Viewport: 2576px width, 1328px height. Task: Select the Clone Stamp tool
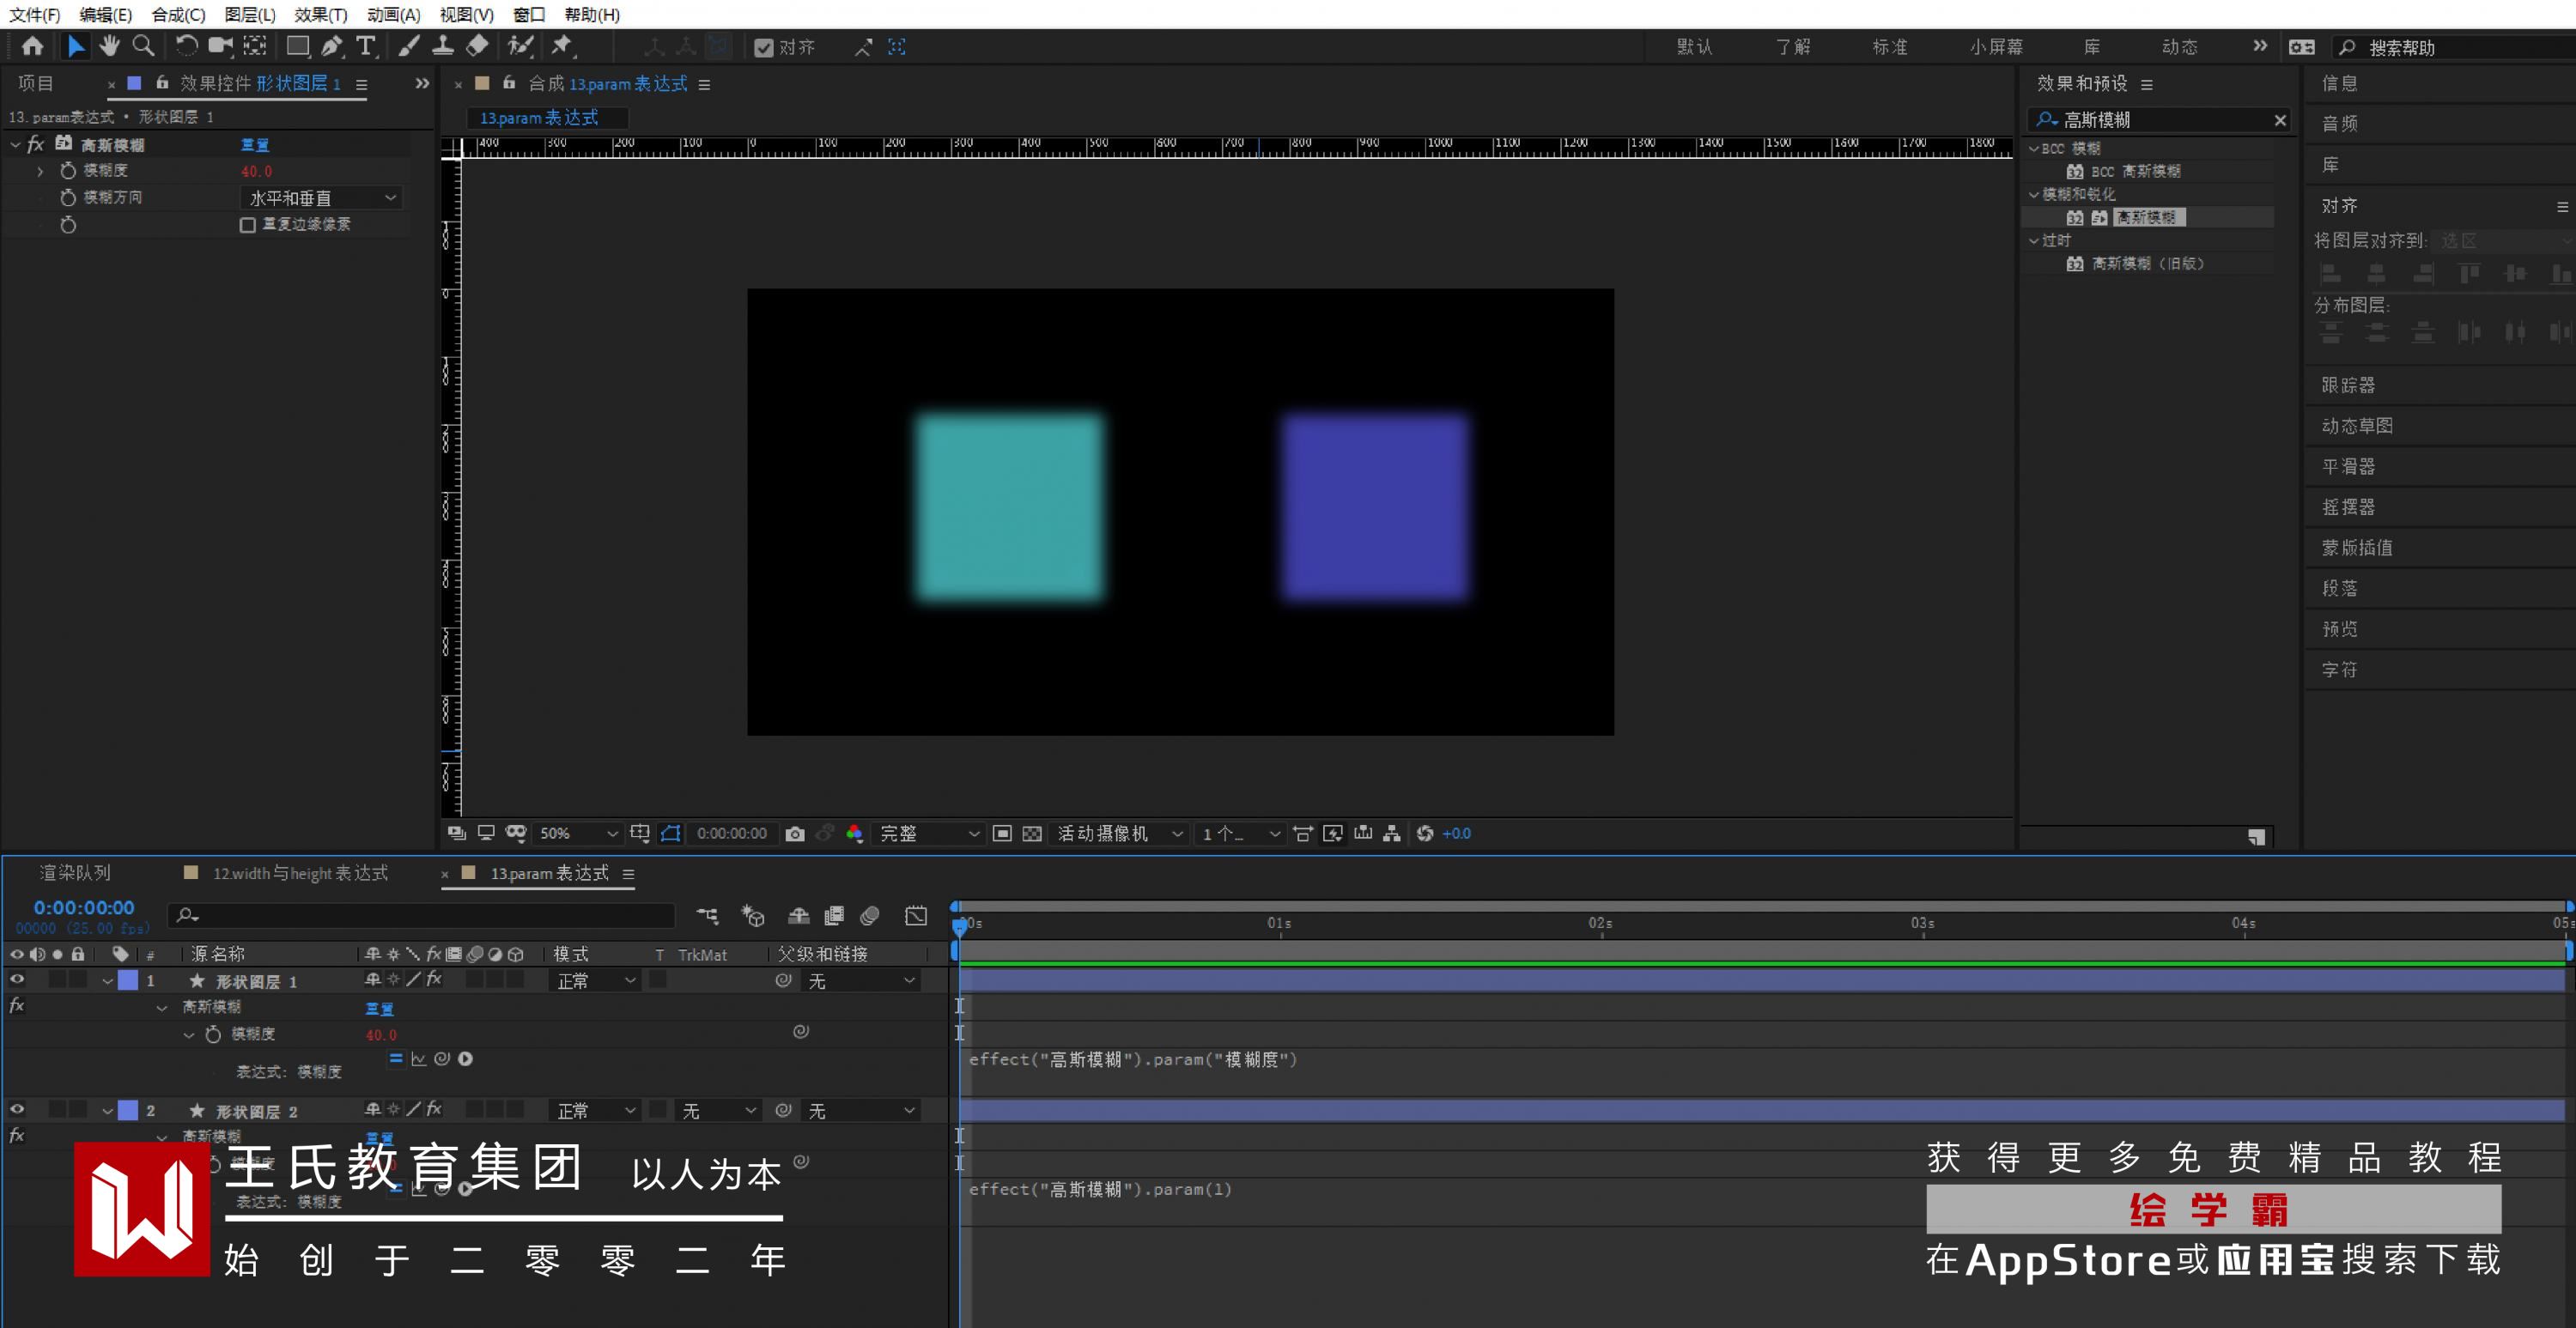pos(443,46)
